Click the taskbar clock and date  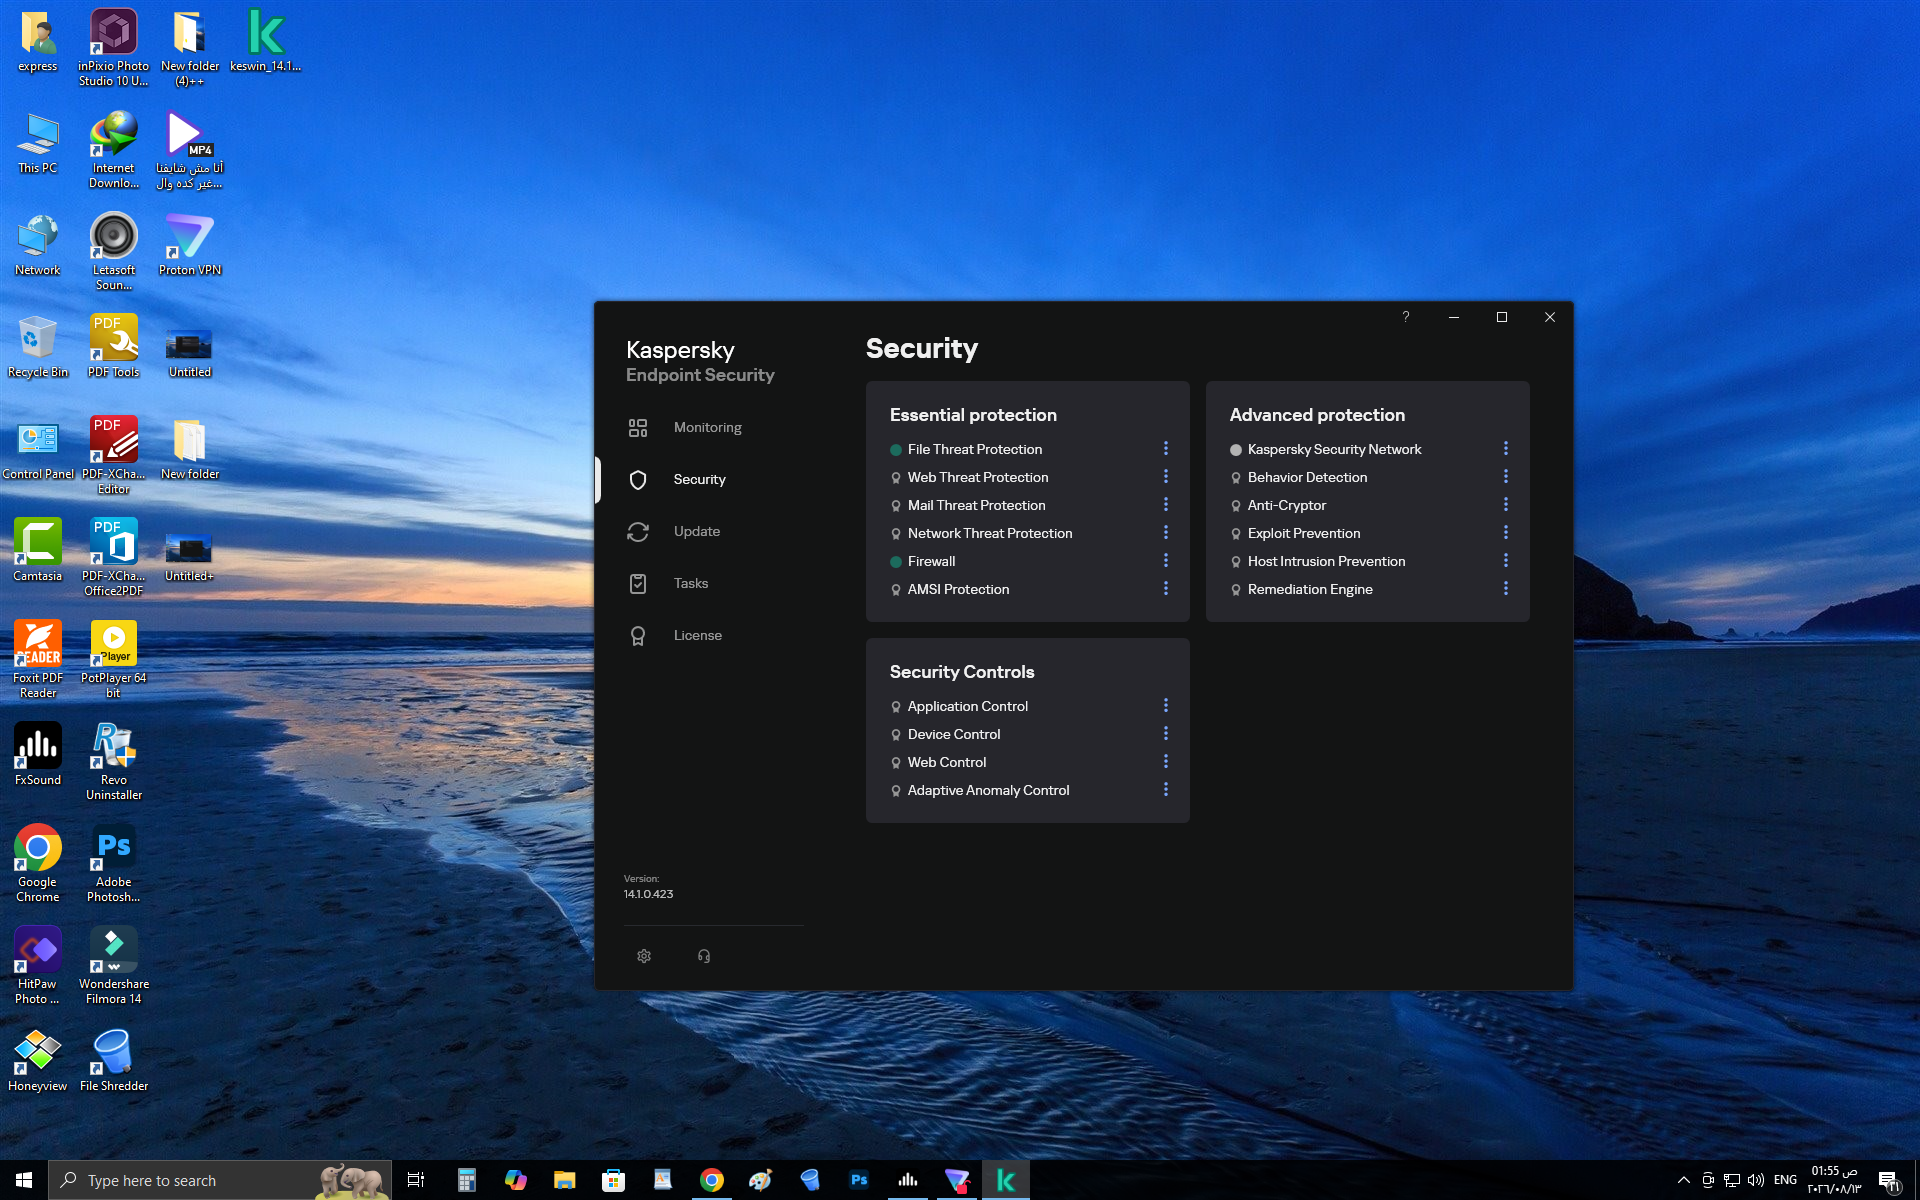1834,1180
